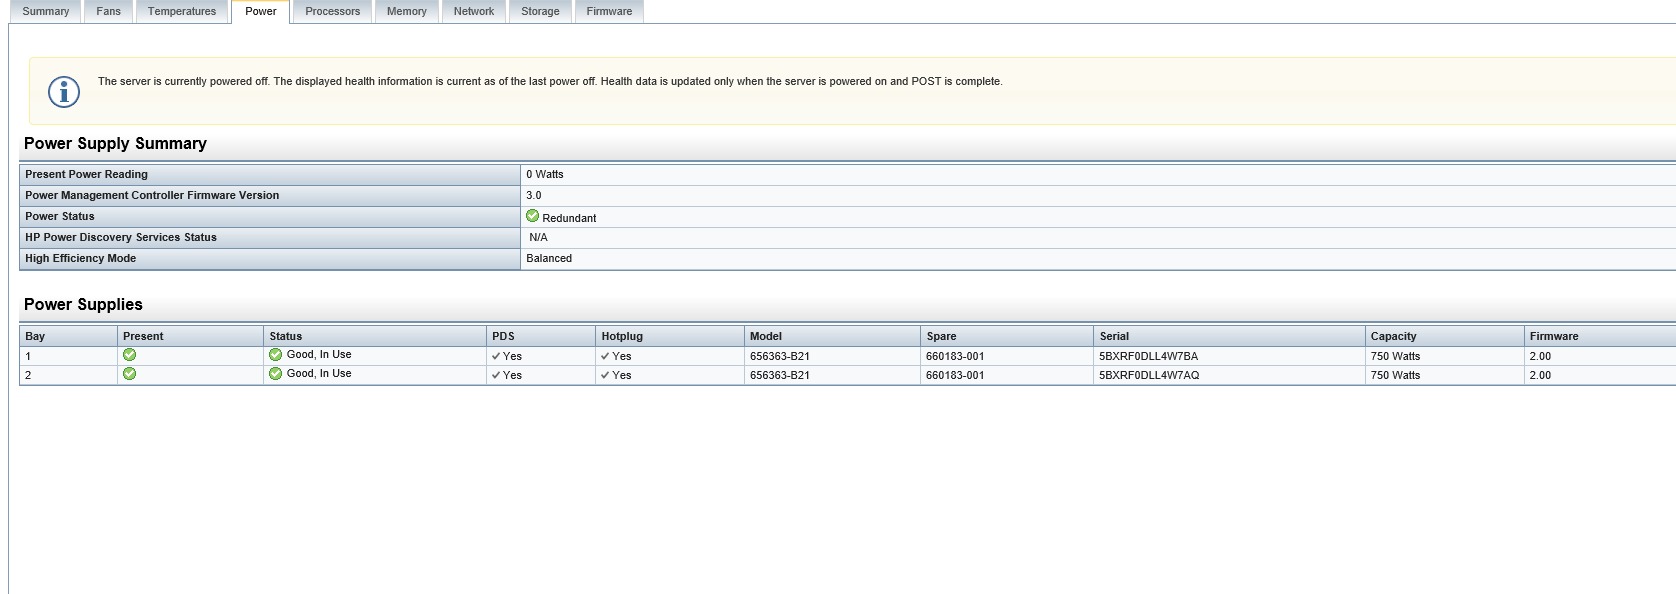This screenshot has width=1676, height=594.
Task: View the Firmware tab
Action: click(609, 11)
